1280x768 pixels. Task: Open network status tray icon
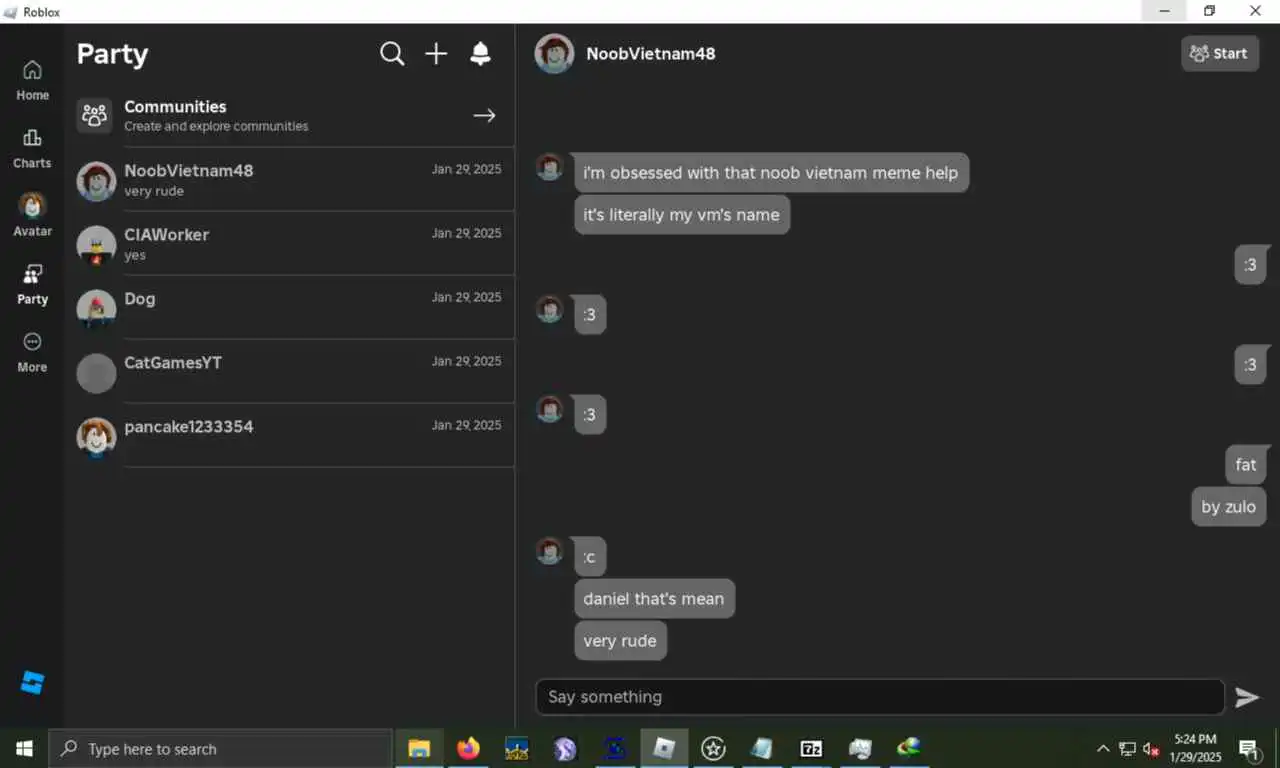pyautogui.click(x=1127, y=749)
